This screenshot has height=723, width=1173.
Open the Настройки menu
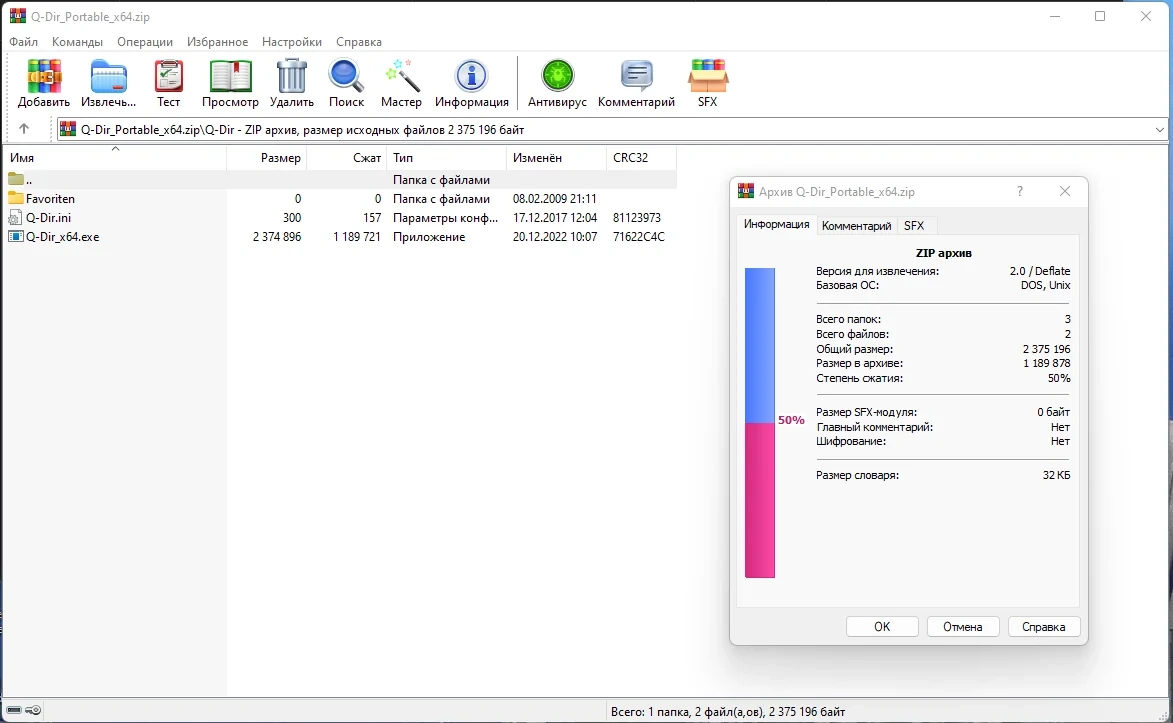[x=292, y=42]
